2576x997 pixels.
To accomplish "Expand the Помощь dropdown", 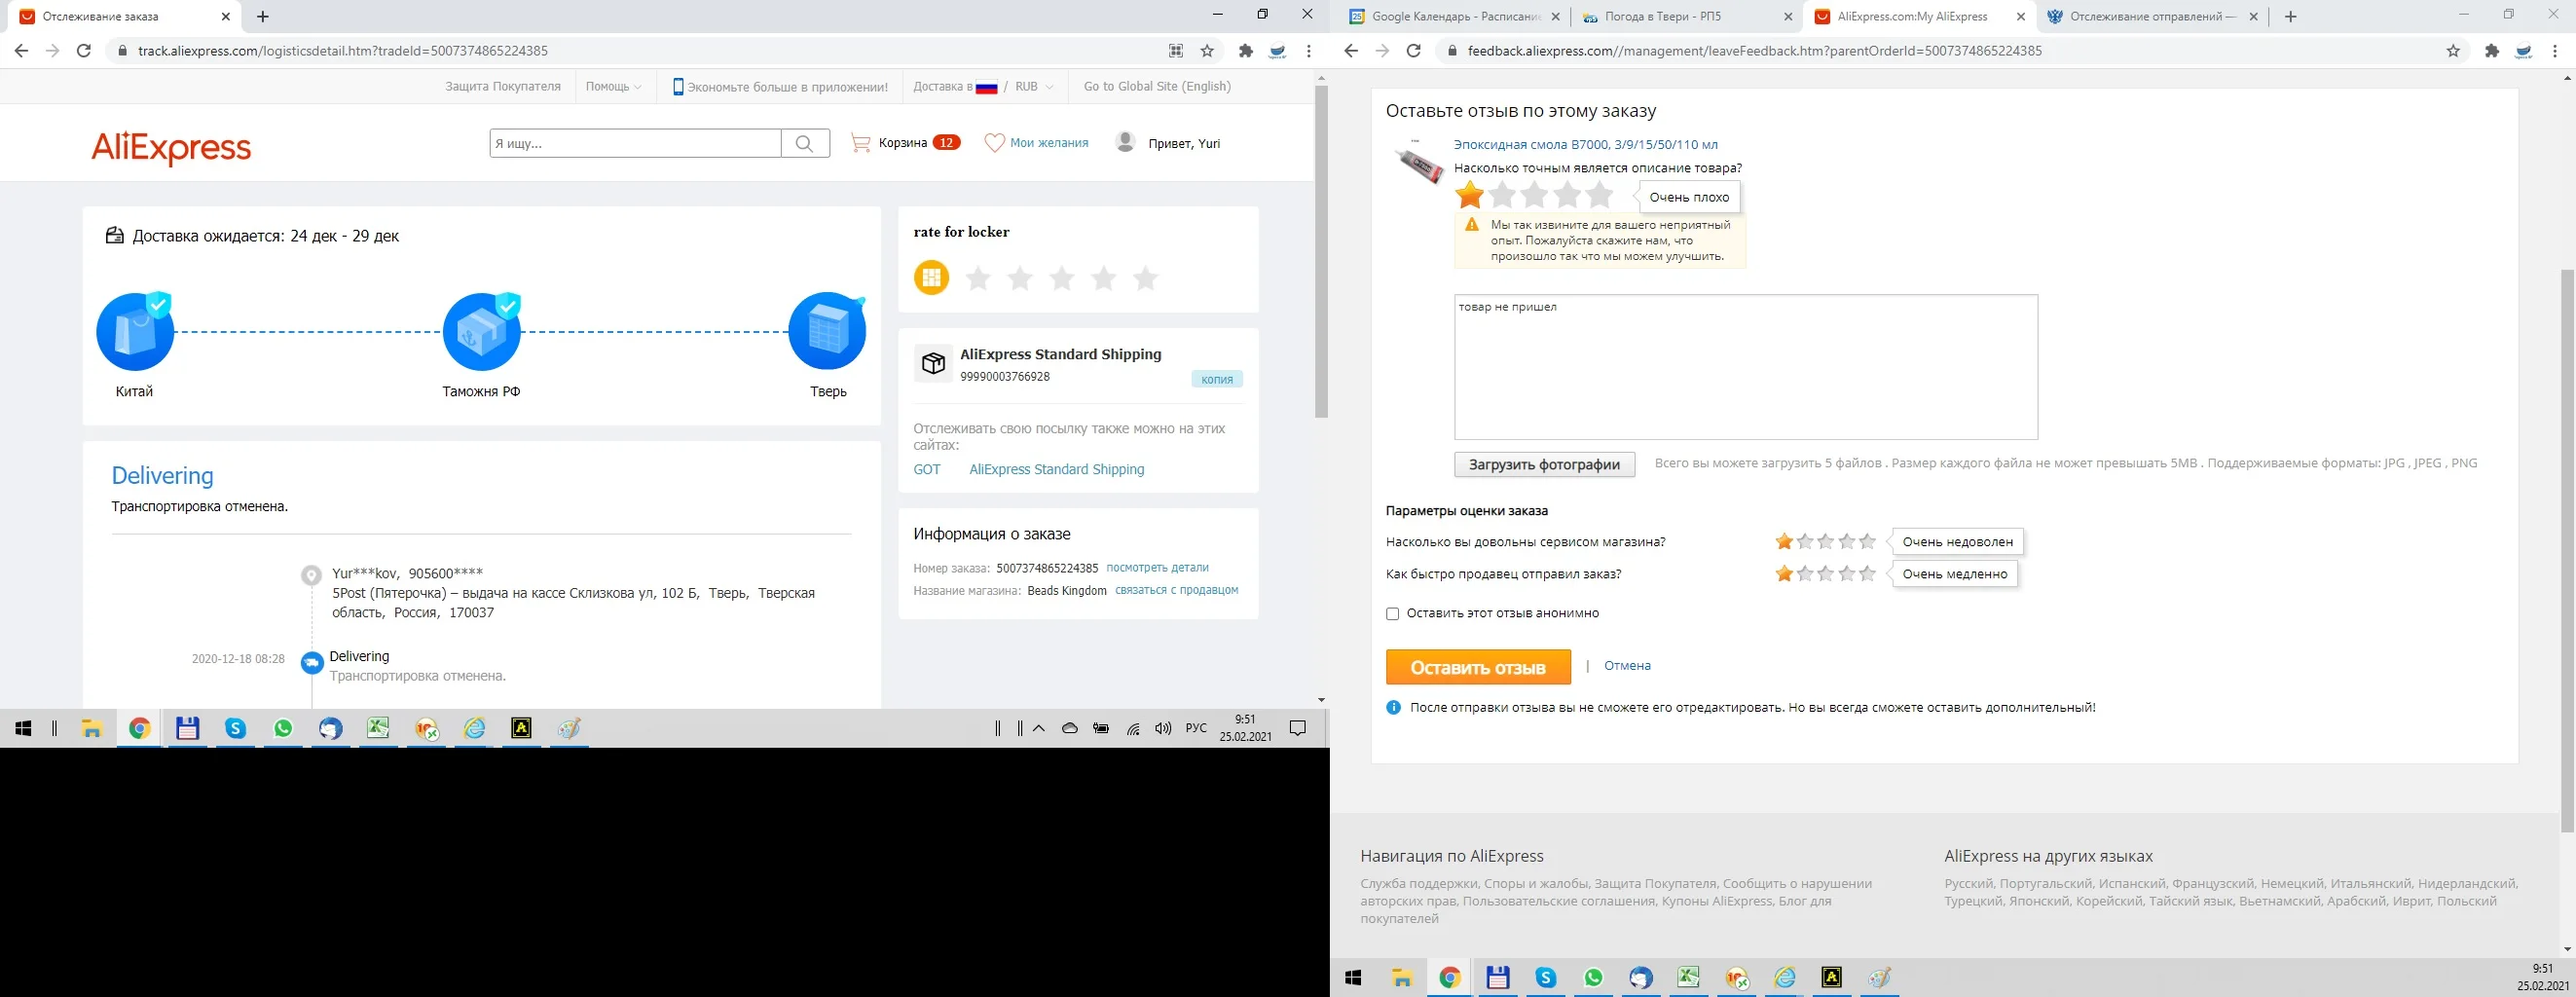I will [x=614, y=87].
